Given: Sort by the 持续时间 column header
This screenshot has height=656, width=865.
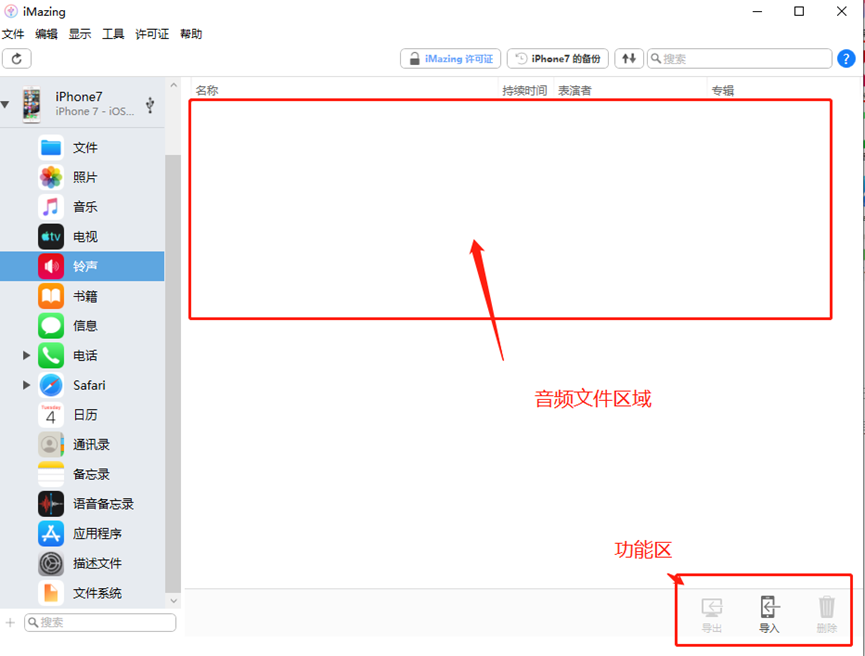Looking at the screenshot, I should 525,90.
